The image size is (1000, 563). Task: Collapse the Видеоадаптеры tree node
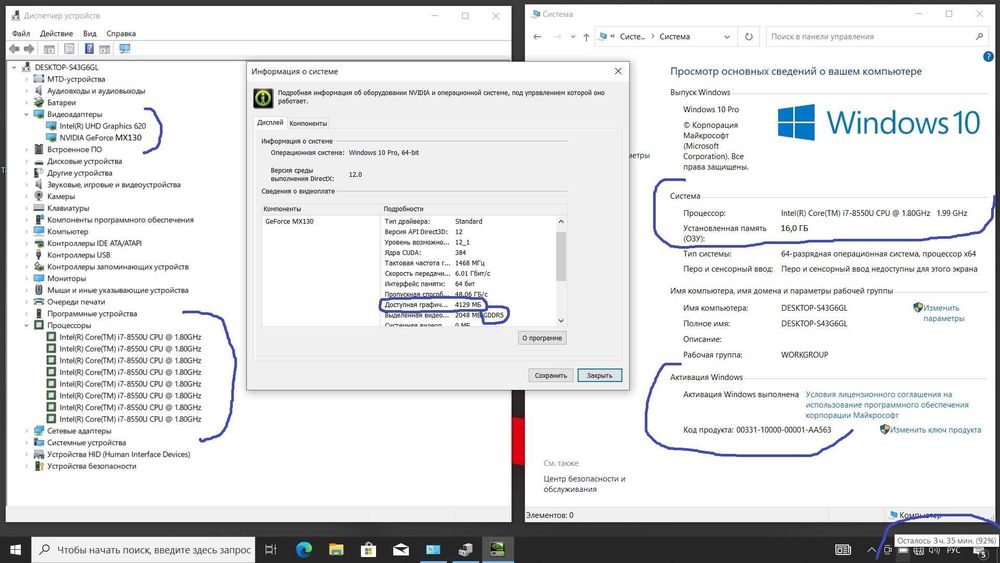tap(27, 115)
